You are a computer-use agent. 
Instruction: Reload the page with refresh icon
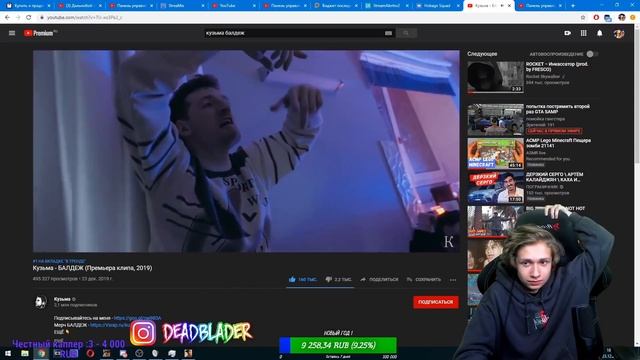click(x=29, y=18)
